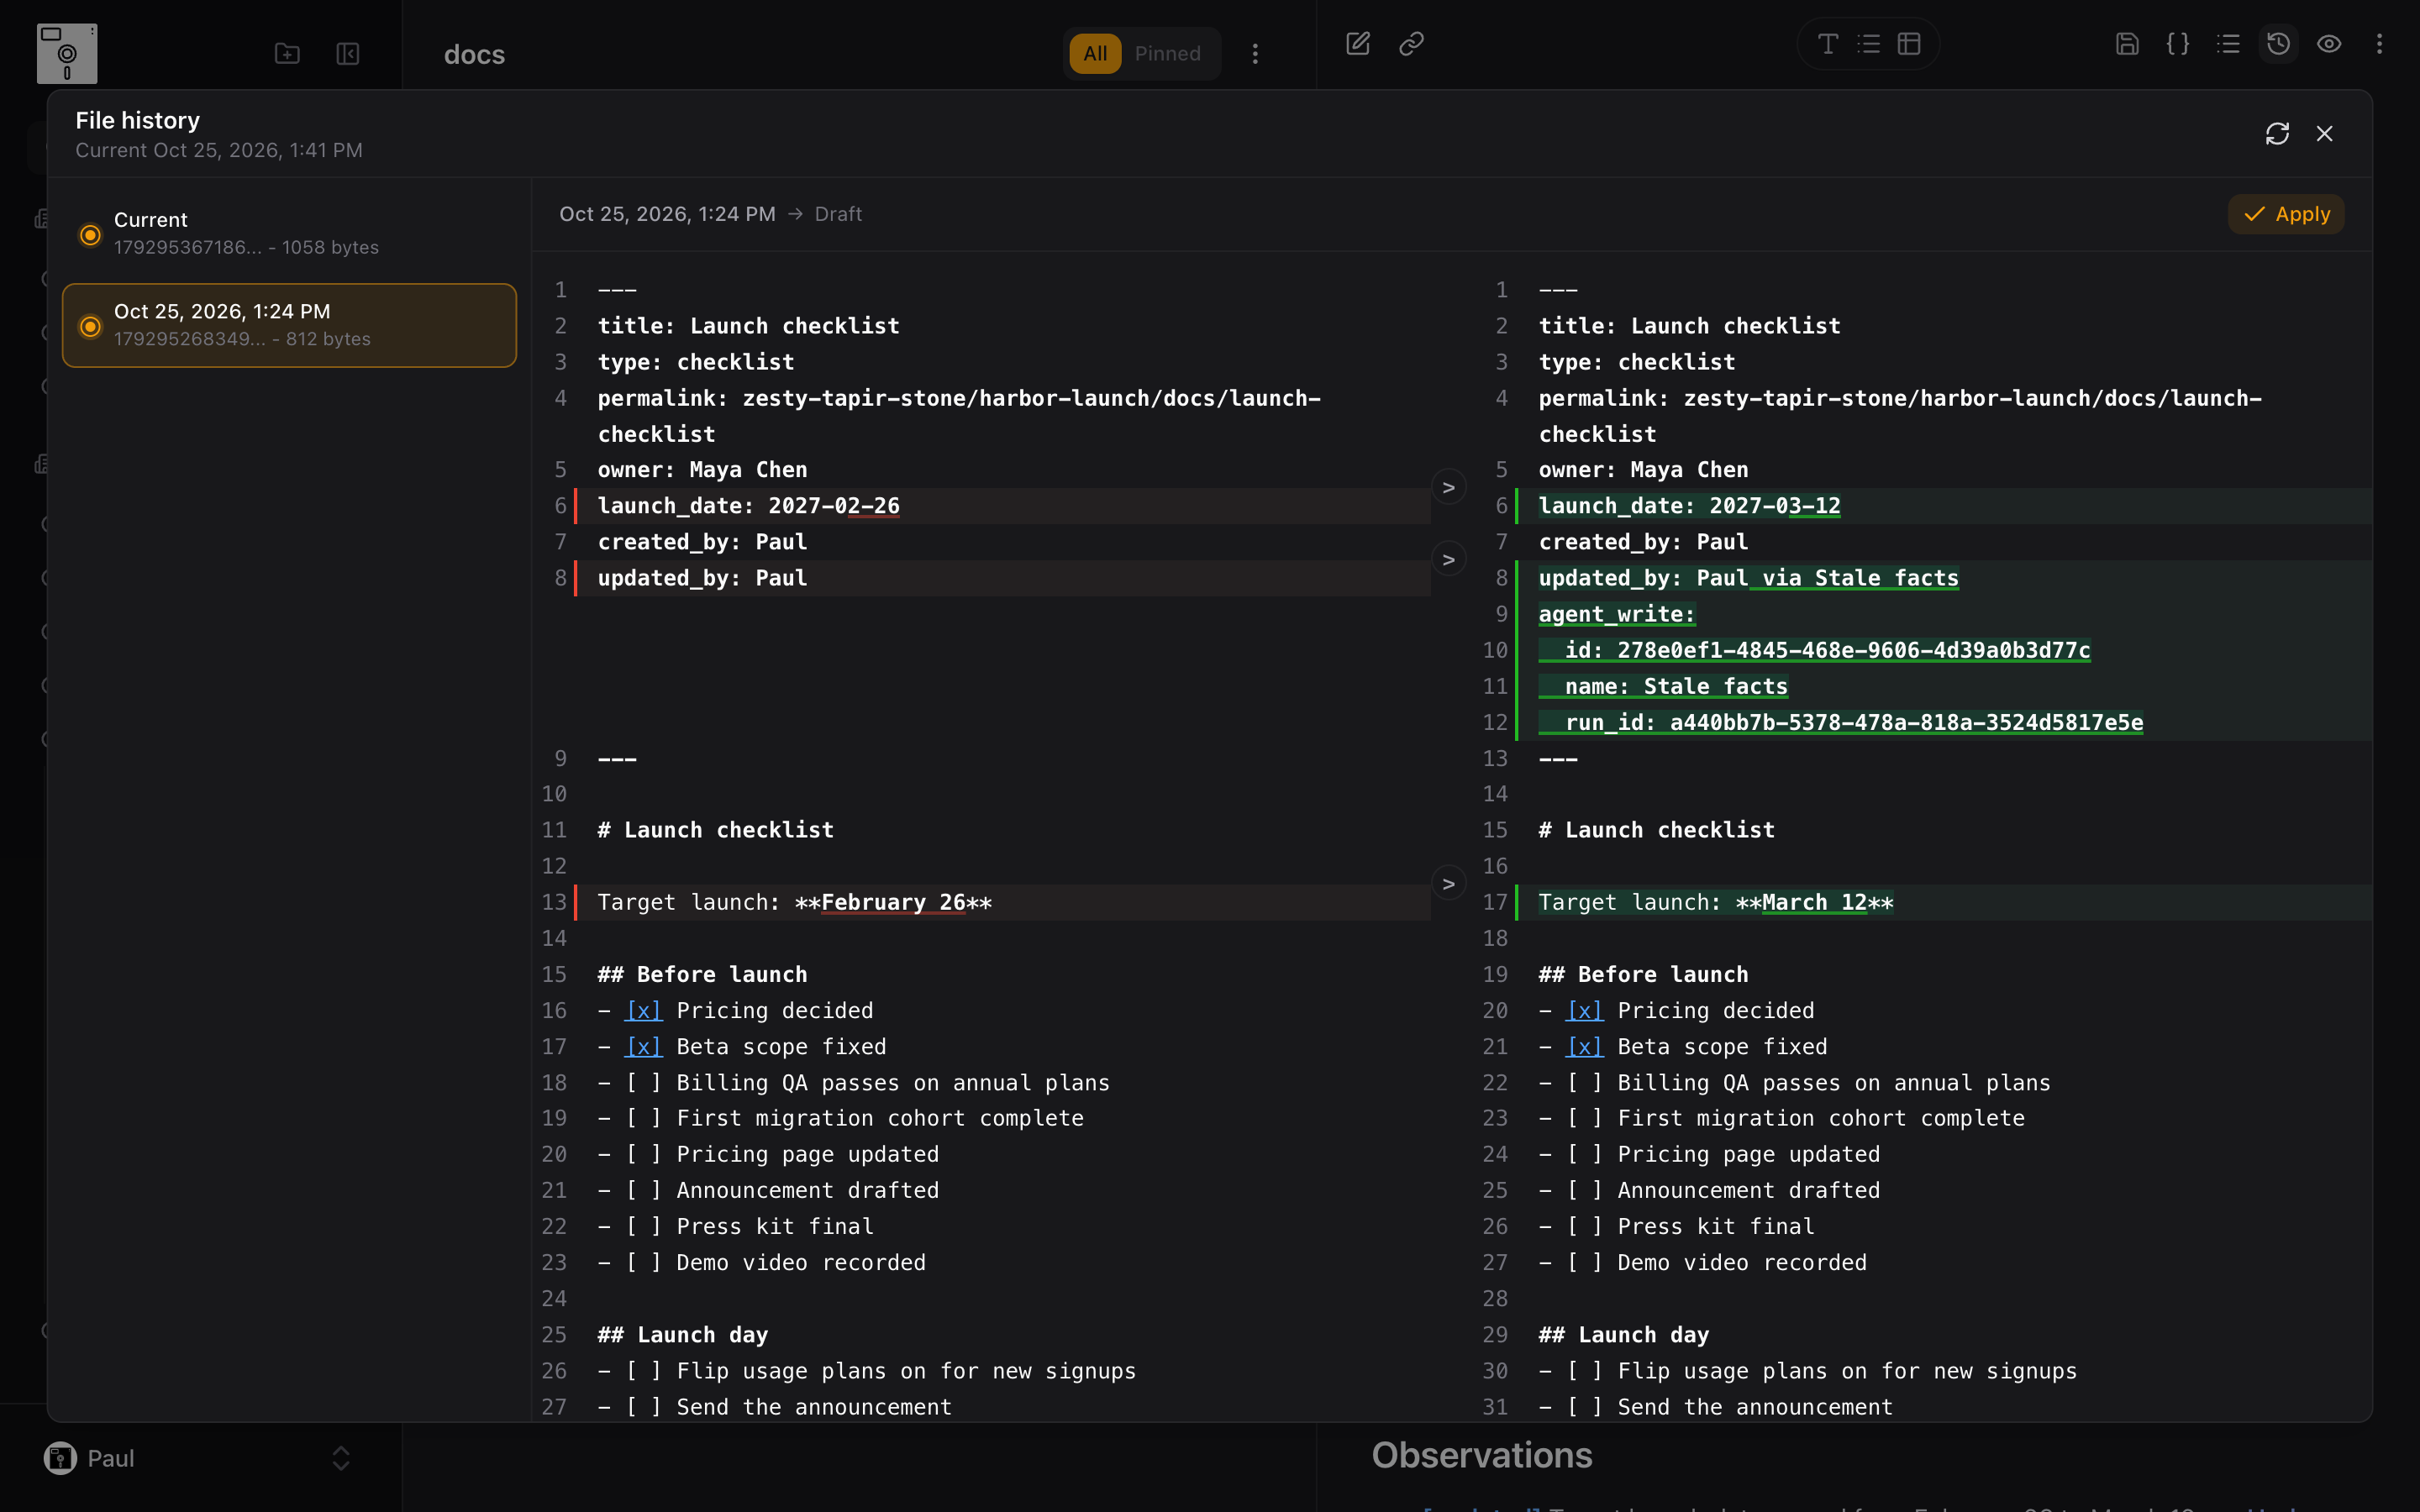Open the outline list icon
Viewport: 2420px width, 1512px height.
point(2228,43)
